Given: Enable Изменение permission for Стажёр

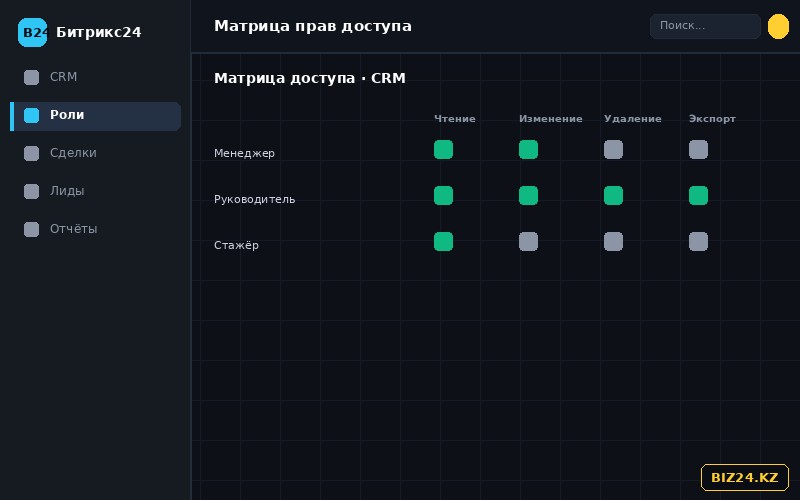Looking at the screenshot, I should (528, 241).
